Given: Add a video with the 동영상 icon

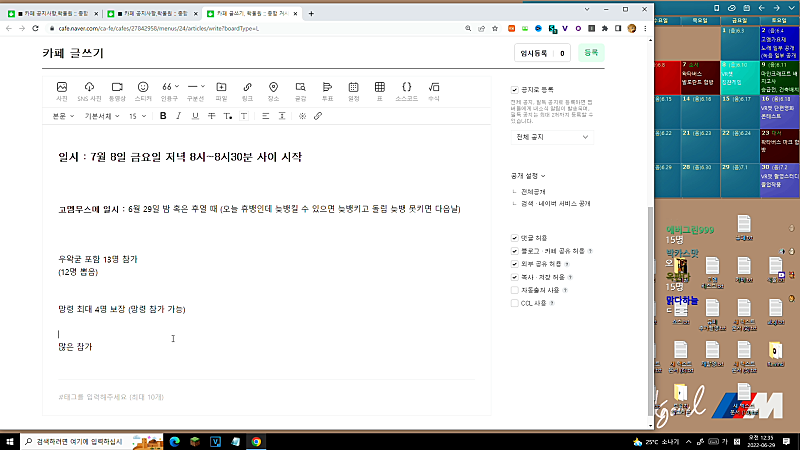Looking at the screenshot, I should pyautogui.click(x=117, y=91).
